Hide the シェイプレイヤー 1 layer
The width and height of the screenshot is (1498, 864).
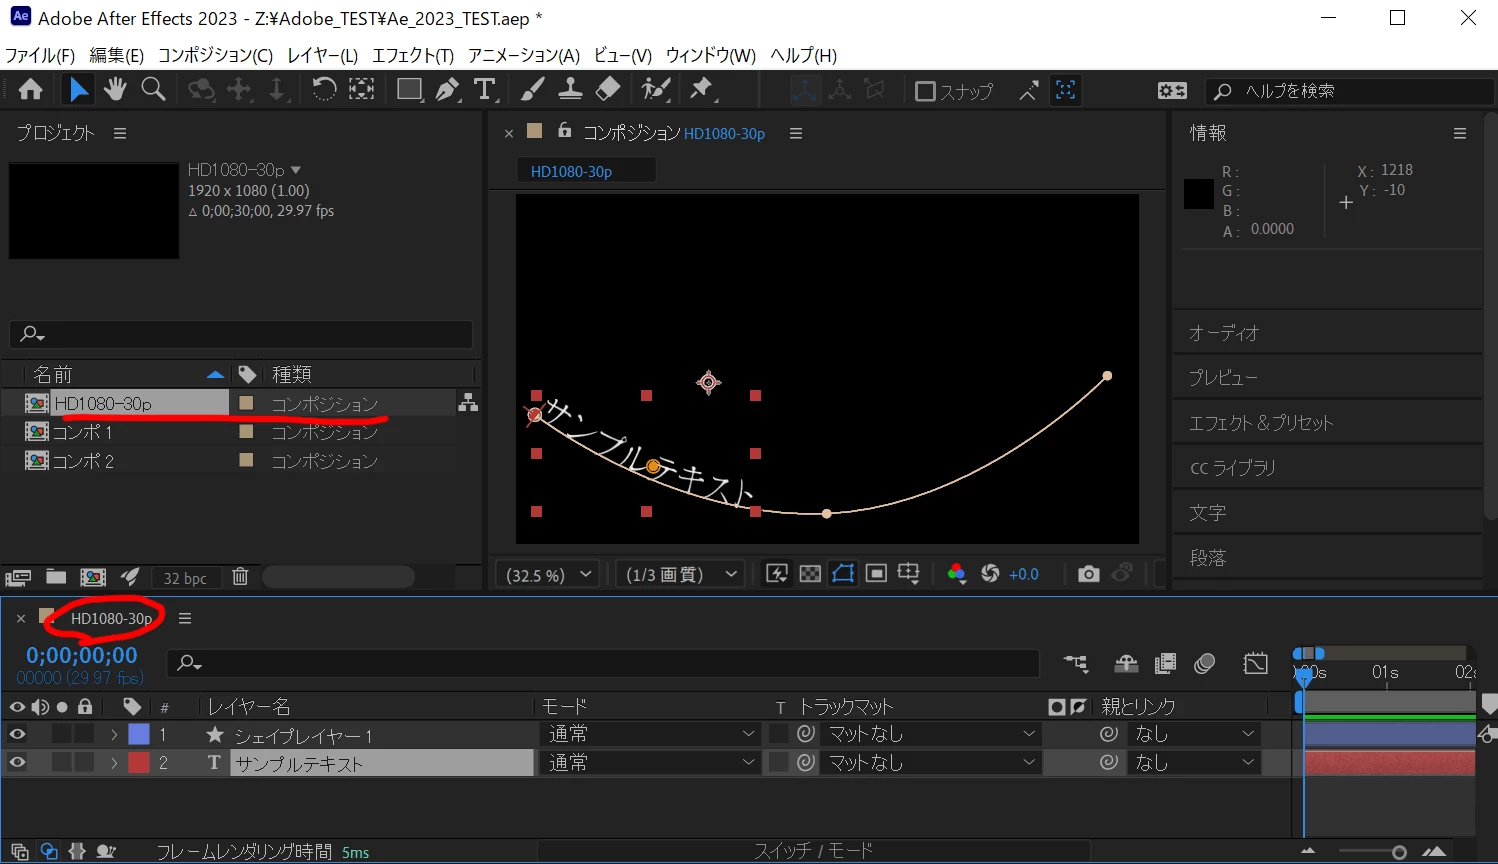click(17, 734)
